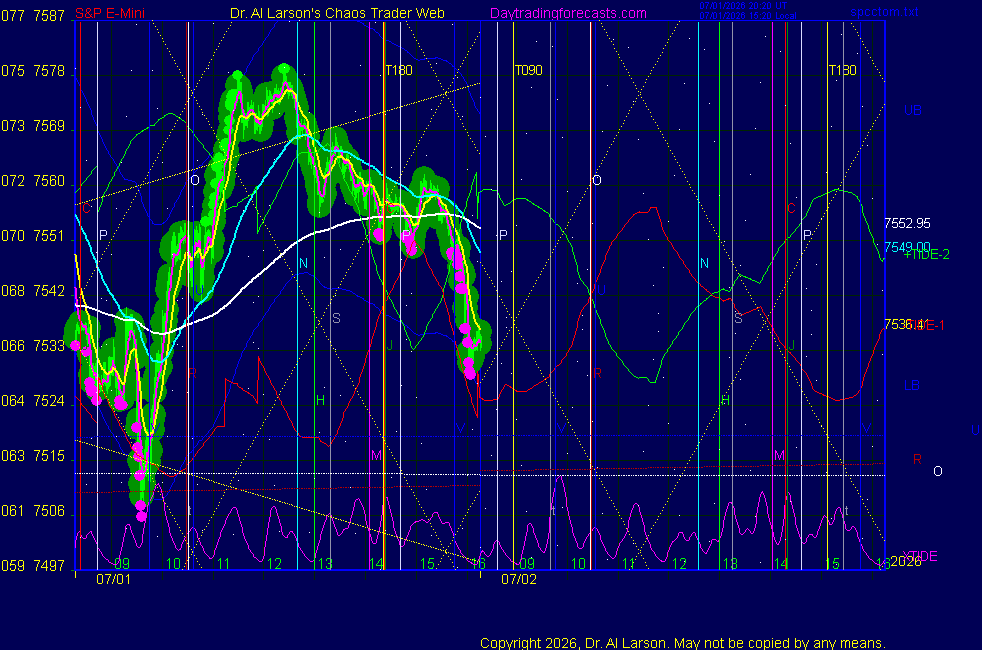Click the blue UB upper band label

click(912, 110)
